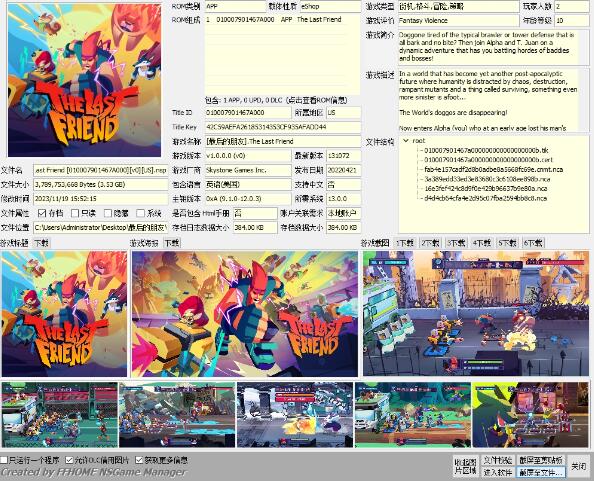Toggle the 只读 file attribute checkbox
Screen dimensions: 594x482
click(75, 213)
